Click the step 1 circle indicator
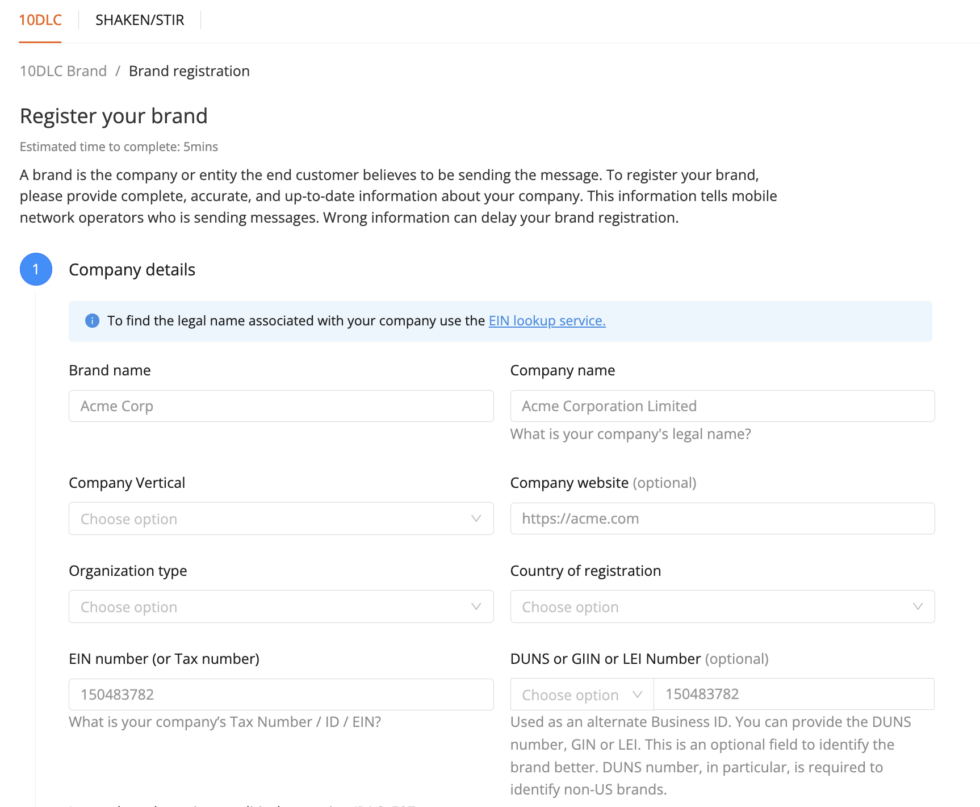The image size is (980, 807). click(36, 269)
